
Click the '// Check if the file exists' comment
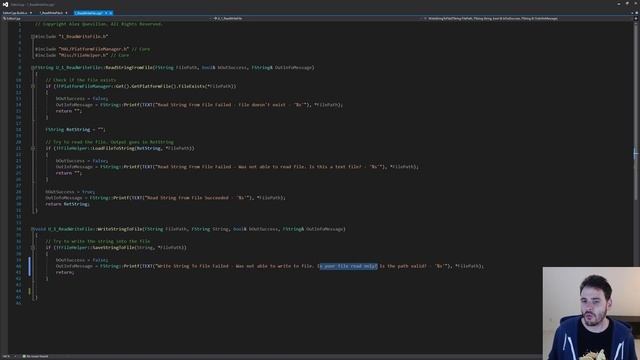[81, 80]
